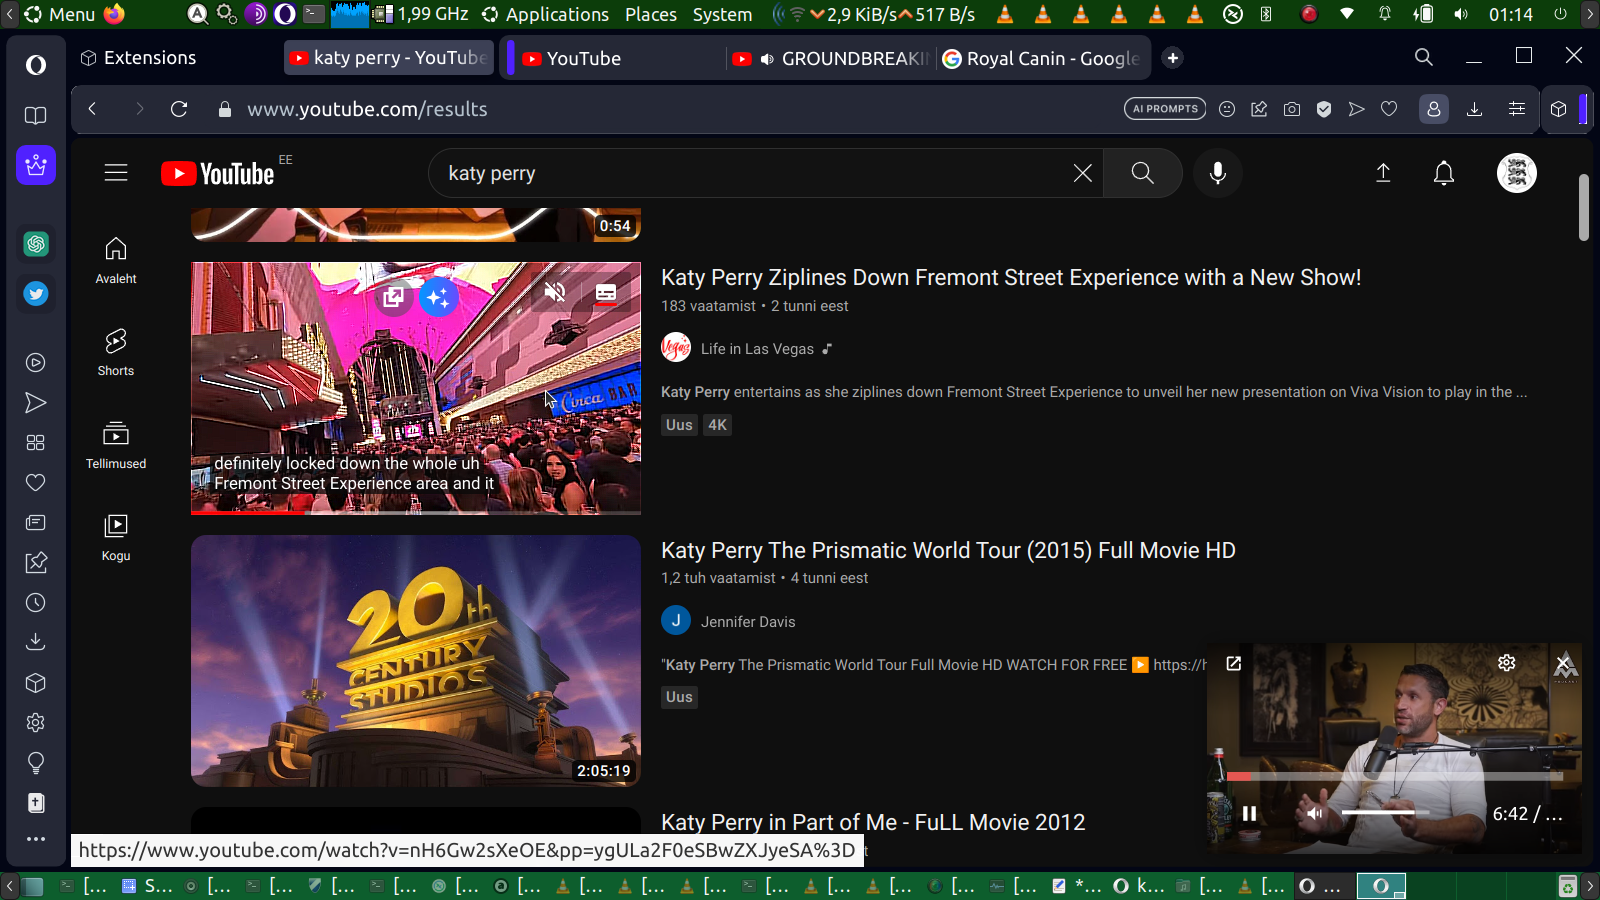This screenshot has width=1600, height=900.
Task: Open Prismatic World Tour Full Movie title
Action: pyautogui.click(x=948, y=551)
